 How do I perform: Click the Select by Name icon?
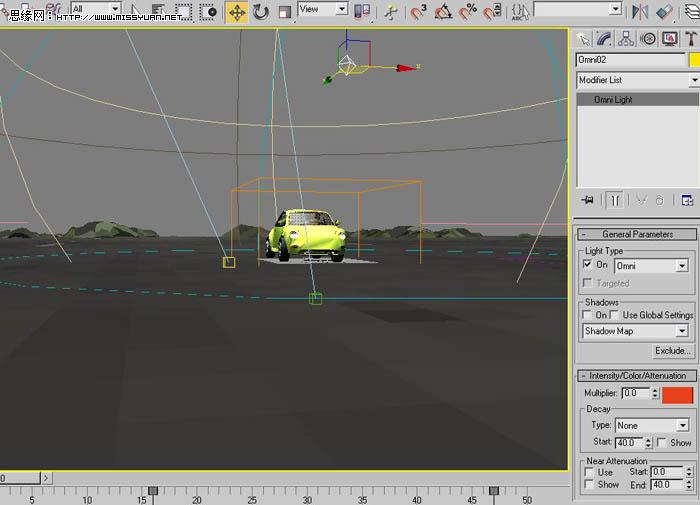pos(158,12)
